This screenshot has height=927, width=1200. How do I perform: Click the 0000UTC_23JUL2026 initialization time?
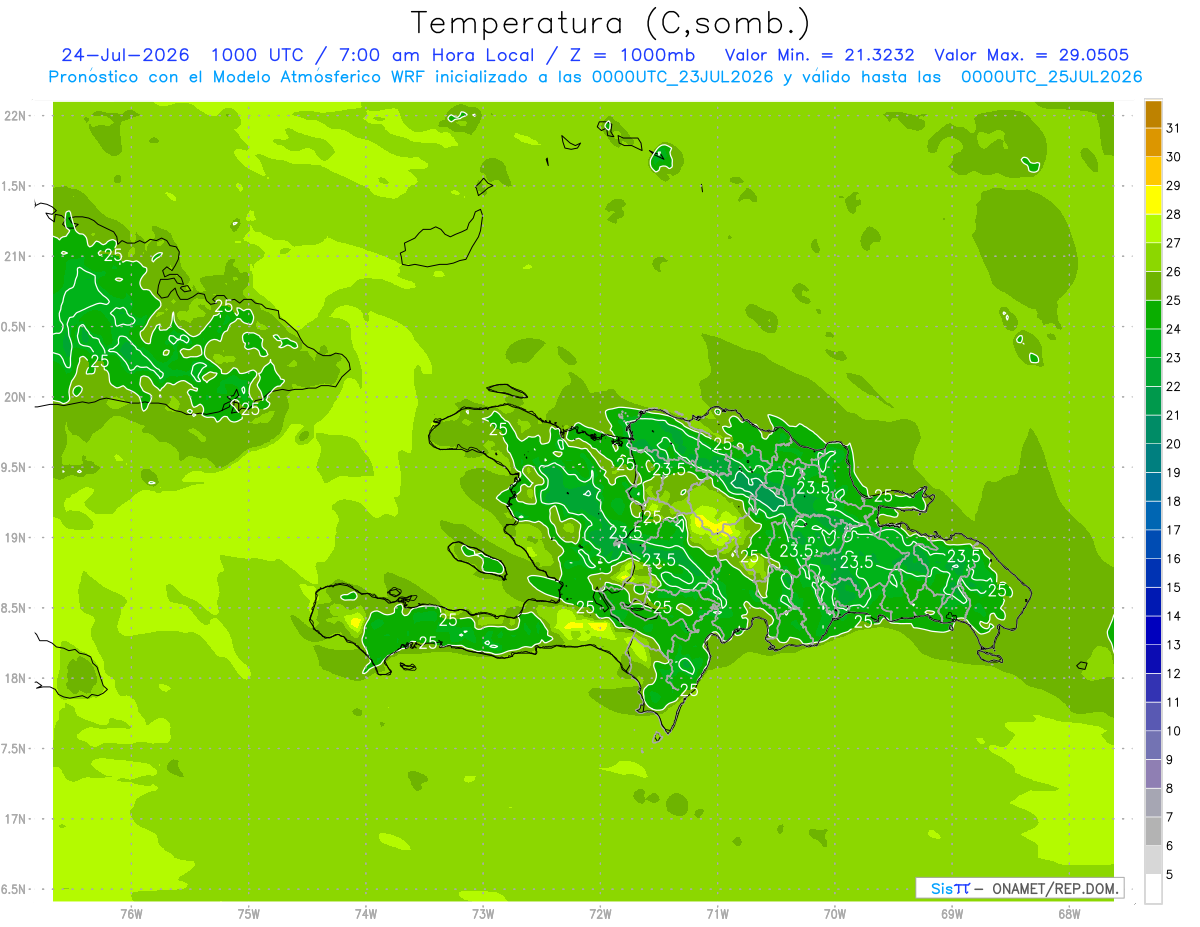click(683, 77)
